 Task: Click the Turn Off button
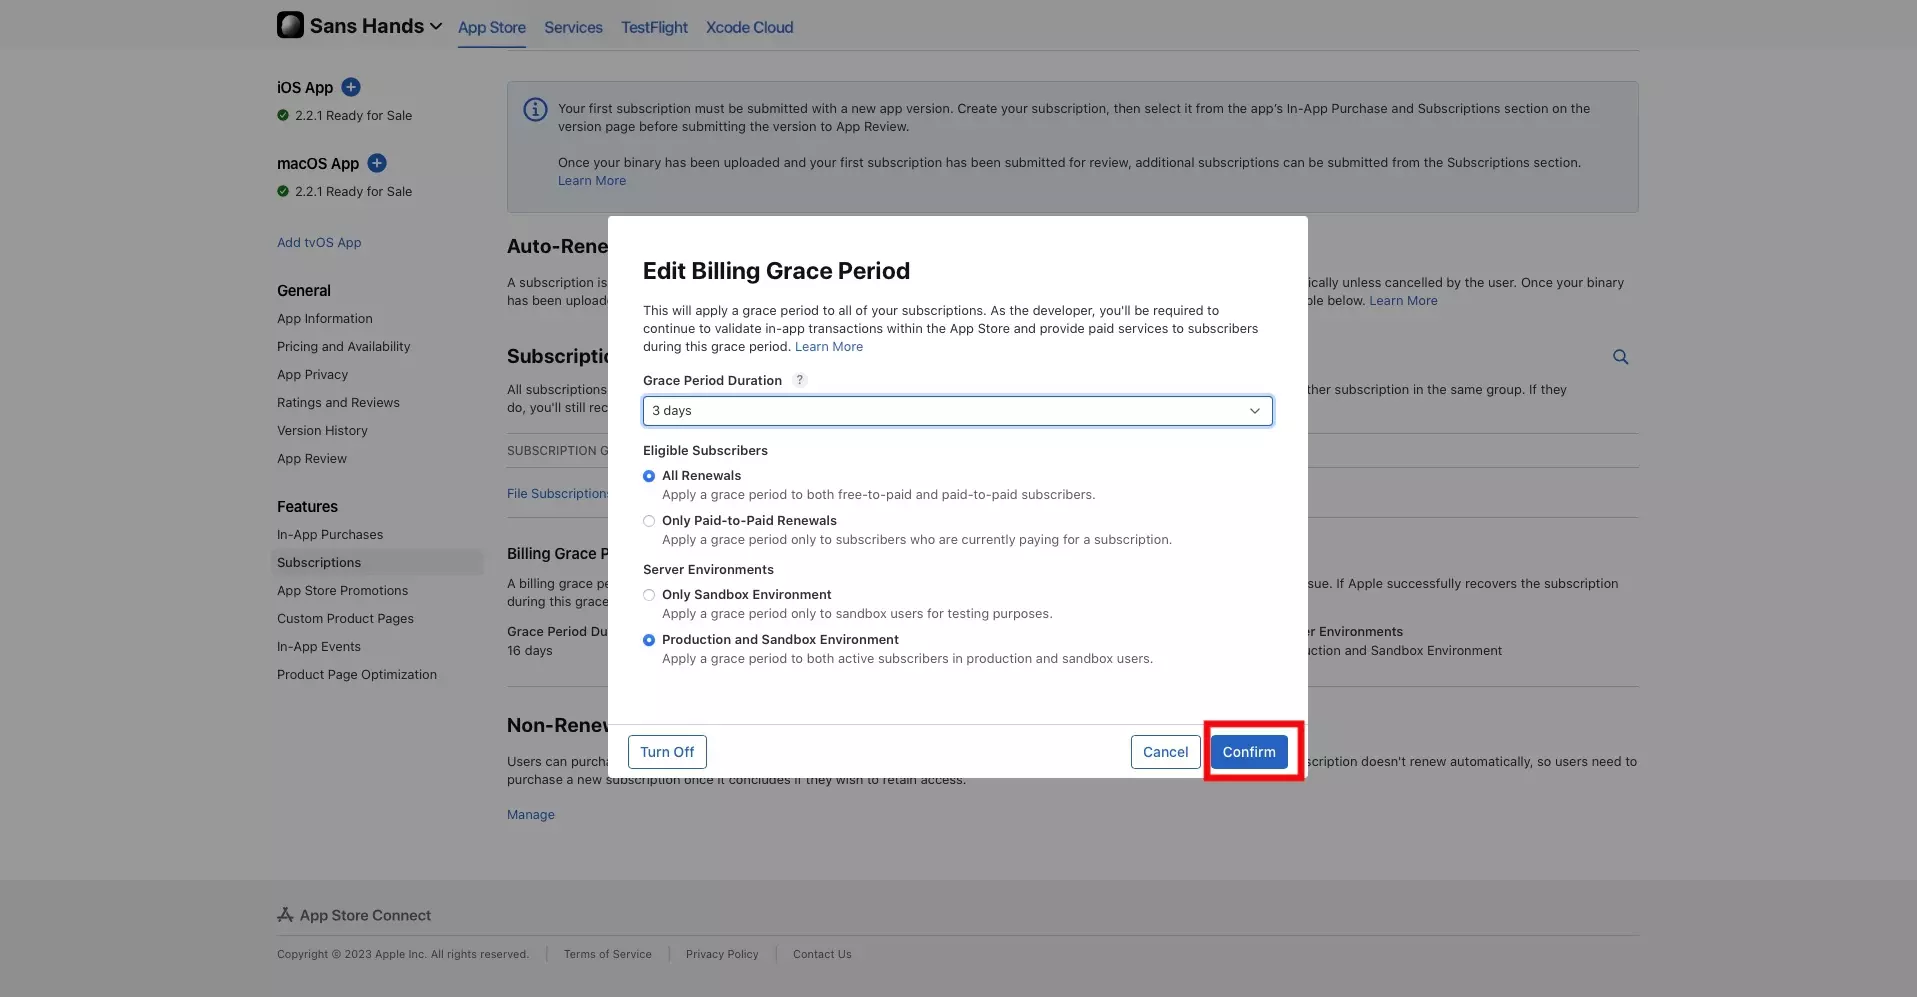(x=667, y=752)
